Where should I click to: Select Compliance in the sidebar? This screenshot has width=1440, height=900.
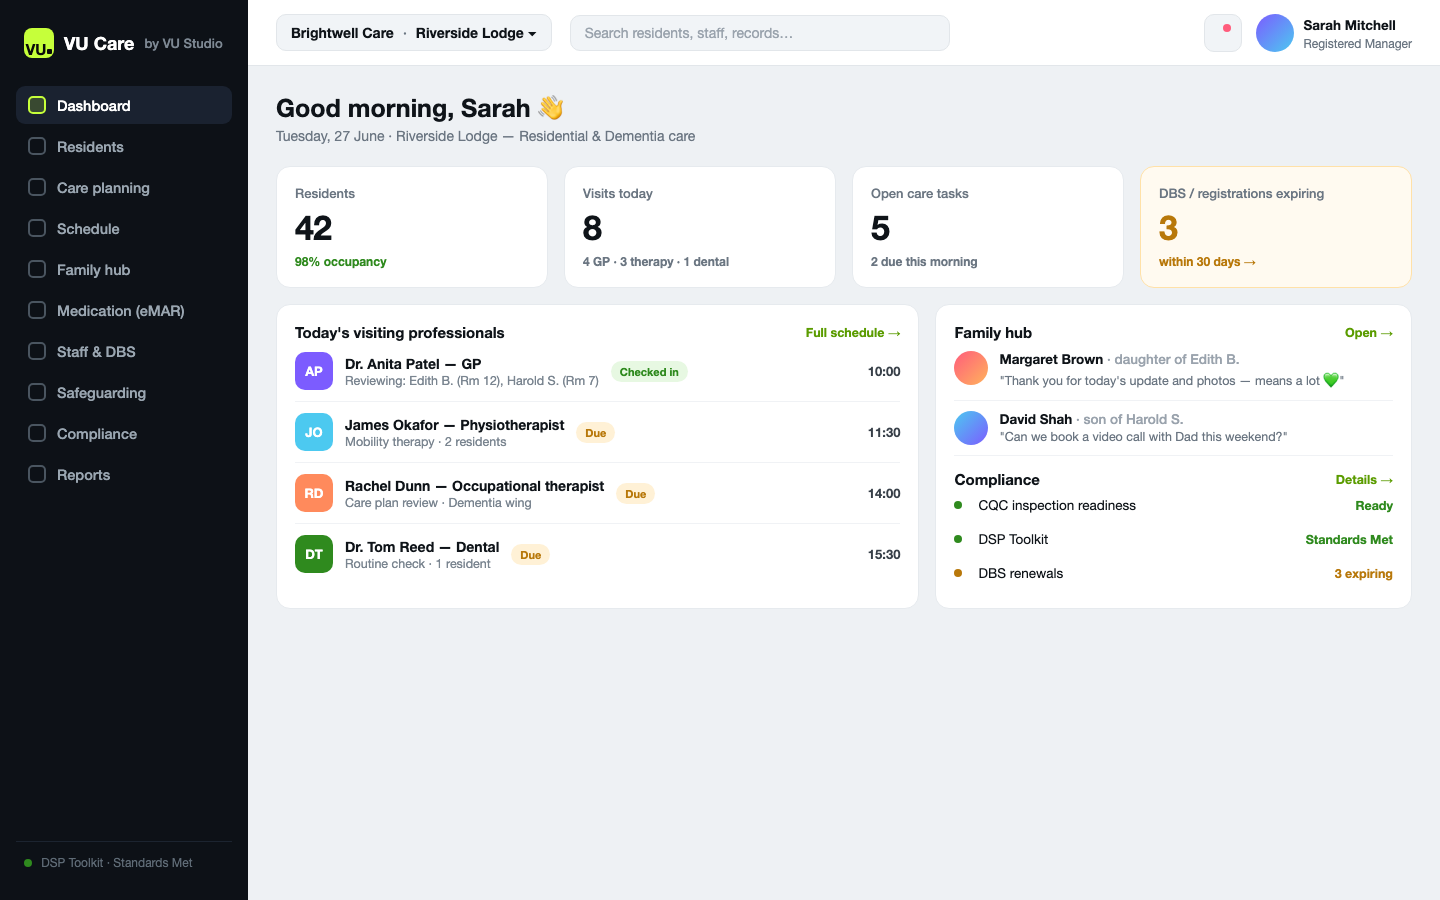tap(124, 433)
